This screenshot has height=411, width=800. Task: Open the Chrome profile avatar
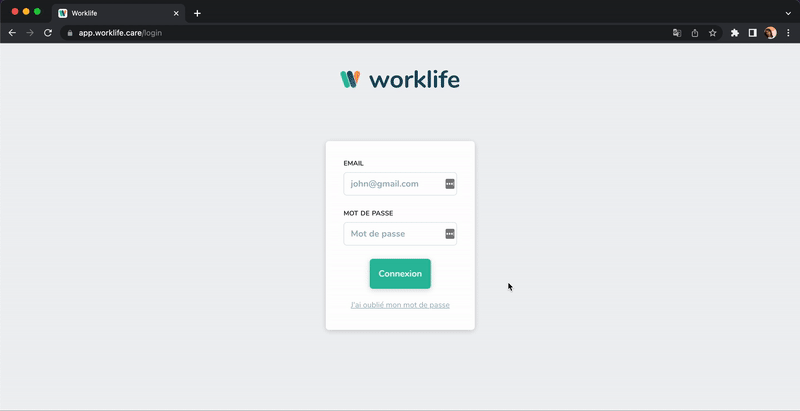[x=770, y=33]
